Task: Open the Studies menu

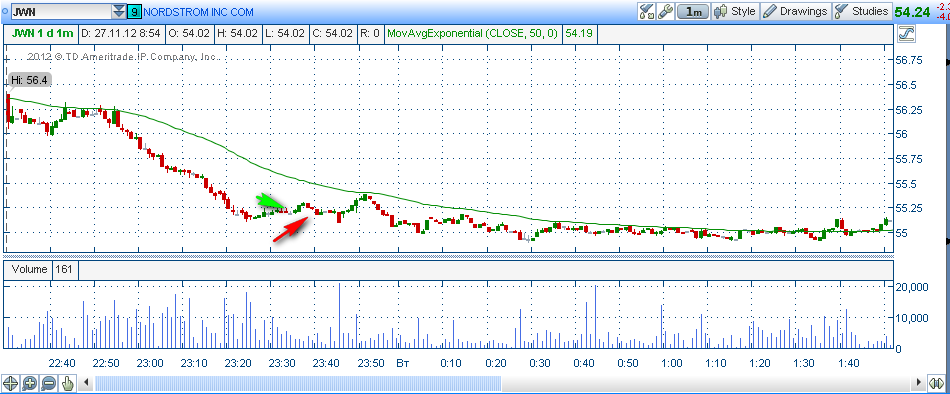Action: [x=862, y=12]
